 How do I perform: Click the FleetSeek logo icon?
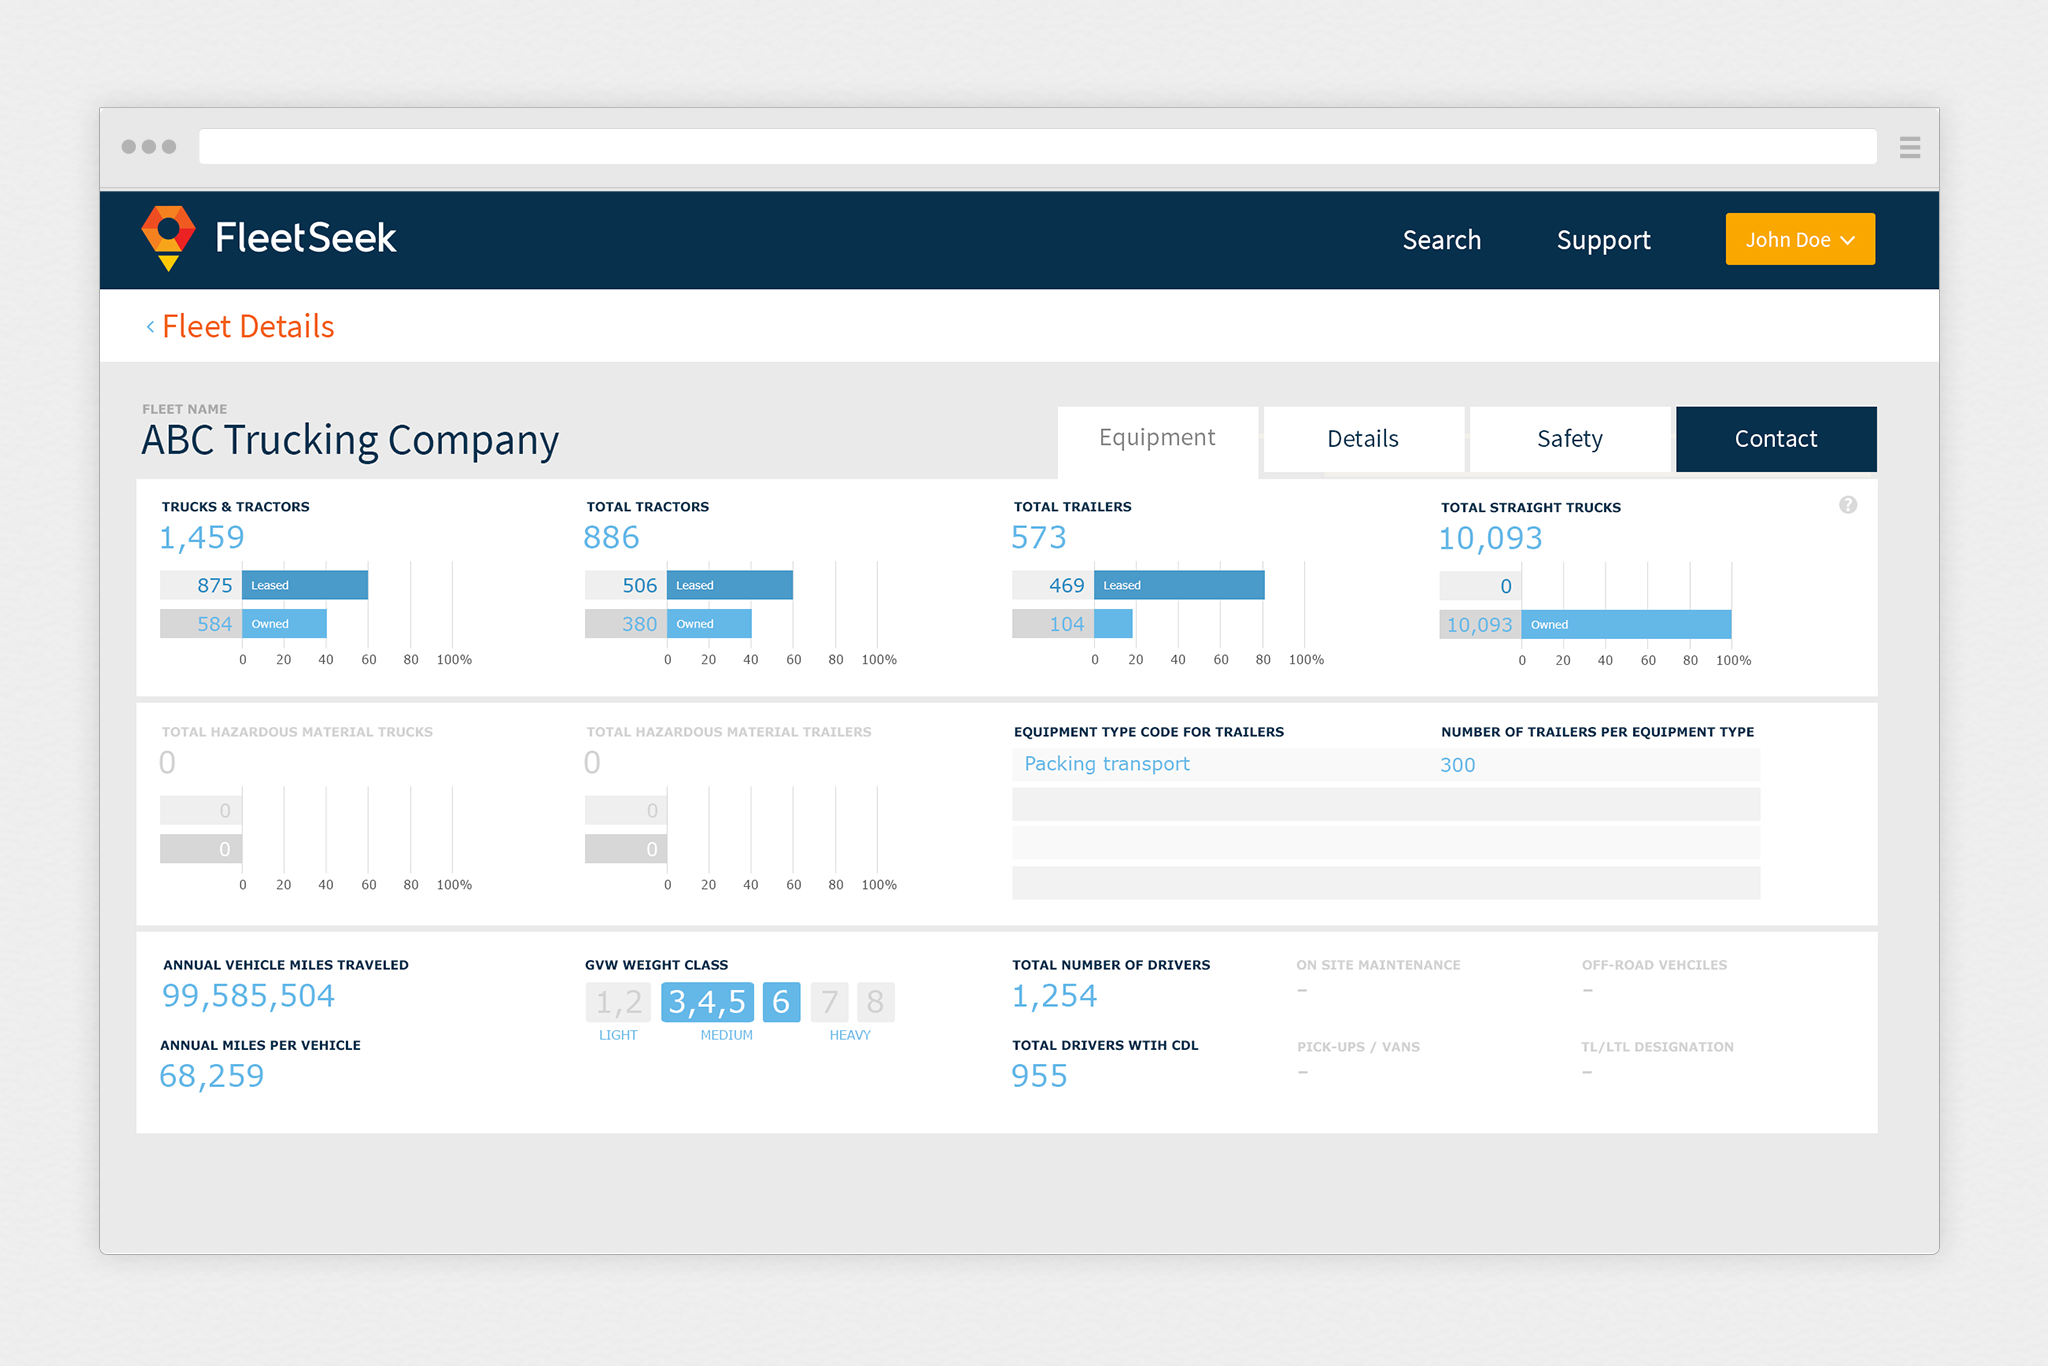[x=168, y=237]
